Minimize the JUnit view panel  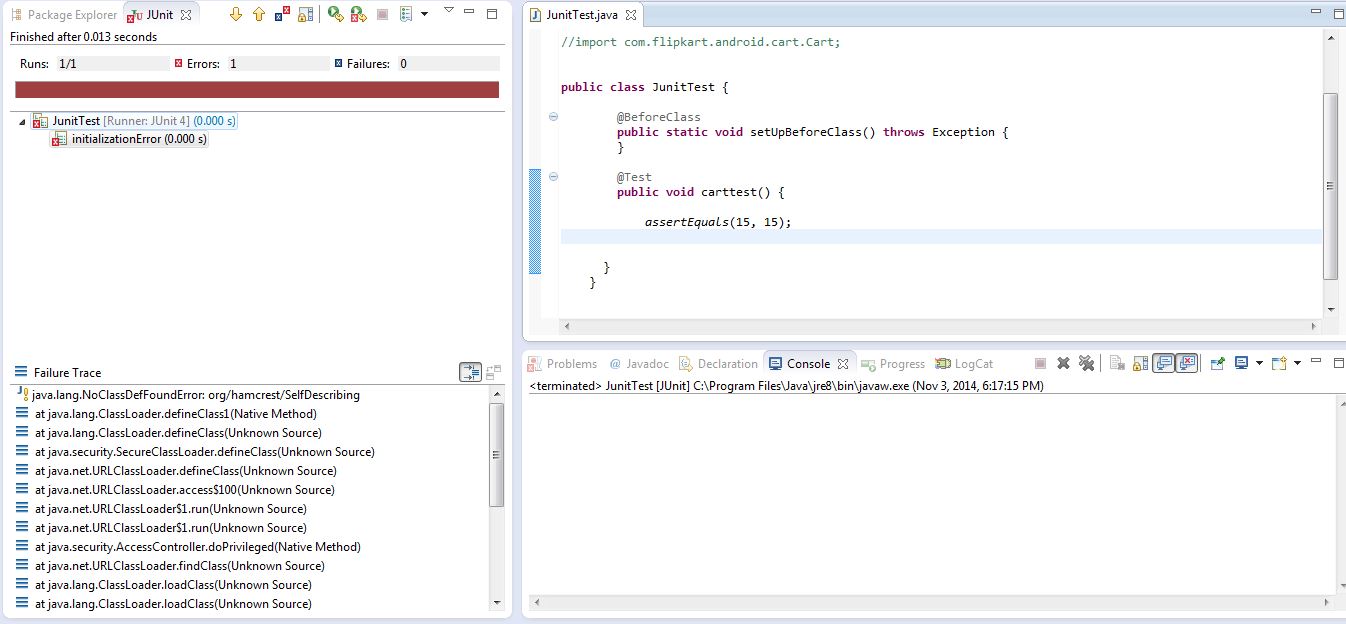(x=469, y=13)
